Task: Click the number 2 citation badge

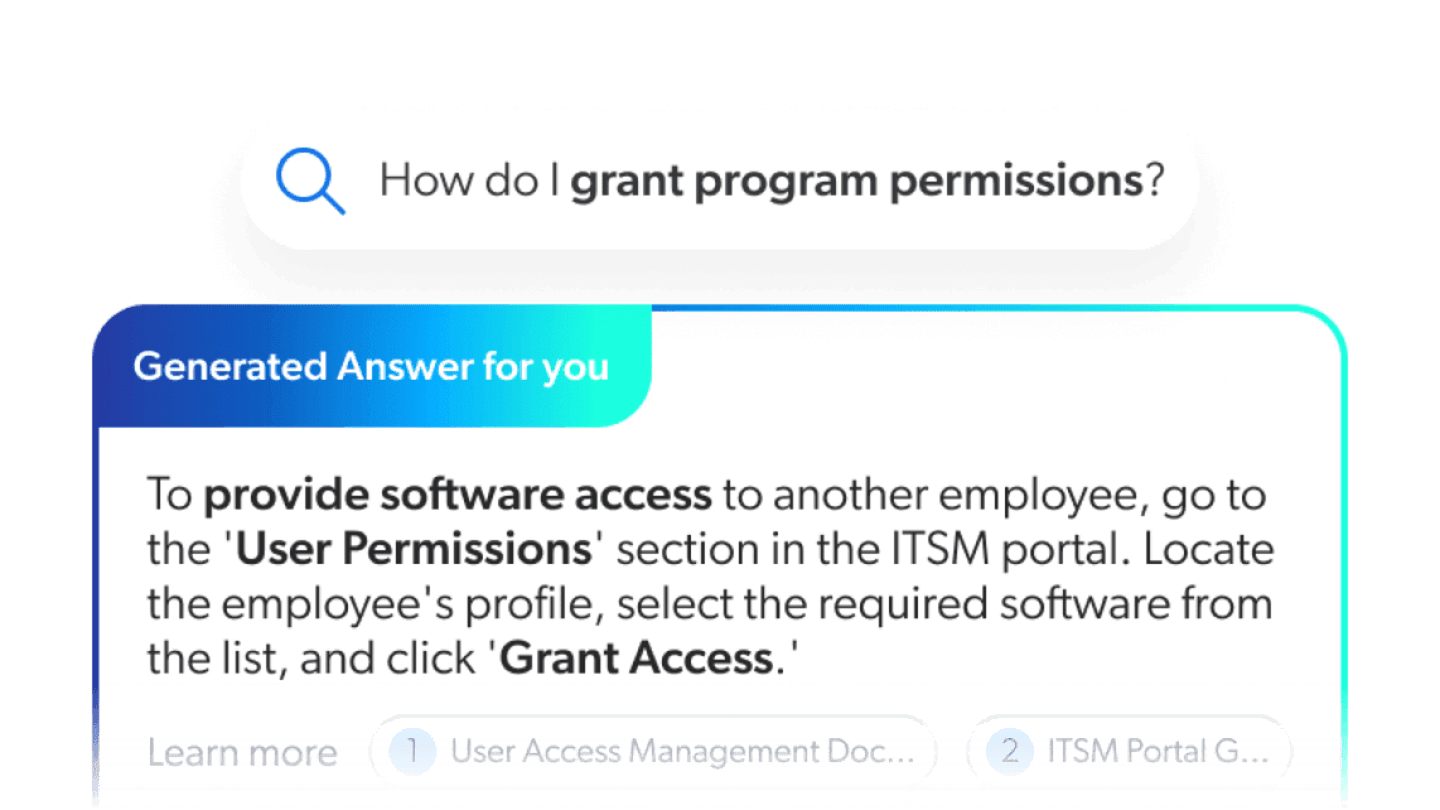Action: 1009,751
